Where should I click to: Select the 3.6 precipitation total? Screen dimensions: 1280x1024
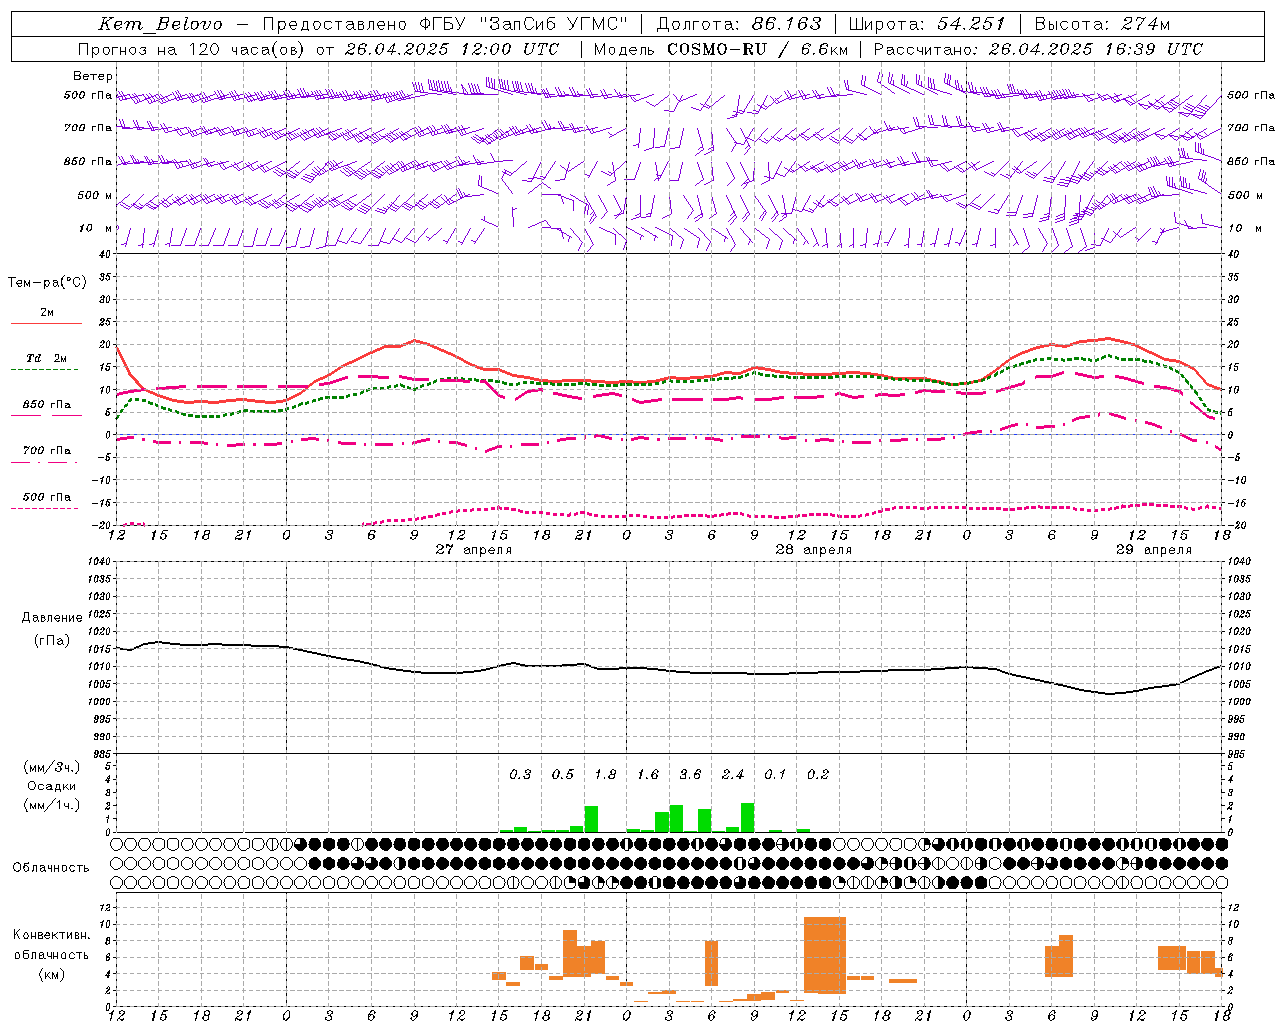click(x=690, y=774)
